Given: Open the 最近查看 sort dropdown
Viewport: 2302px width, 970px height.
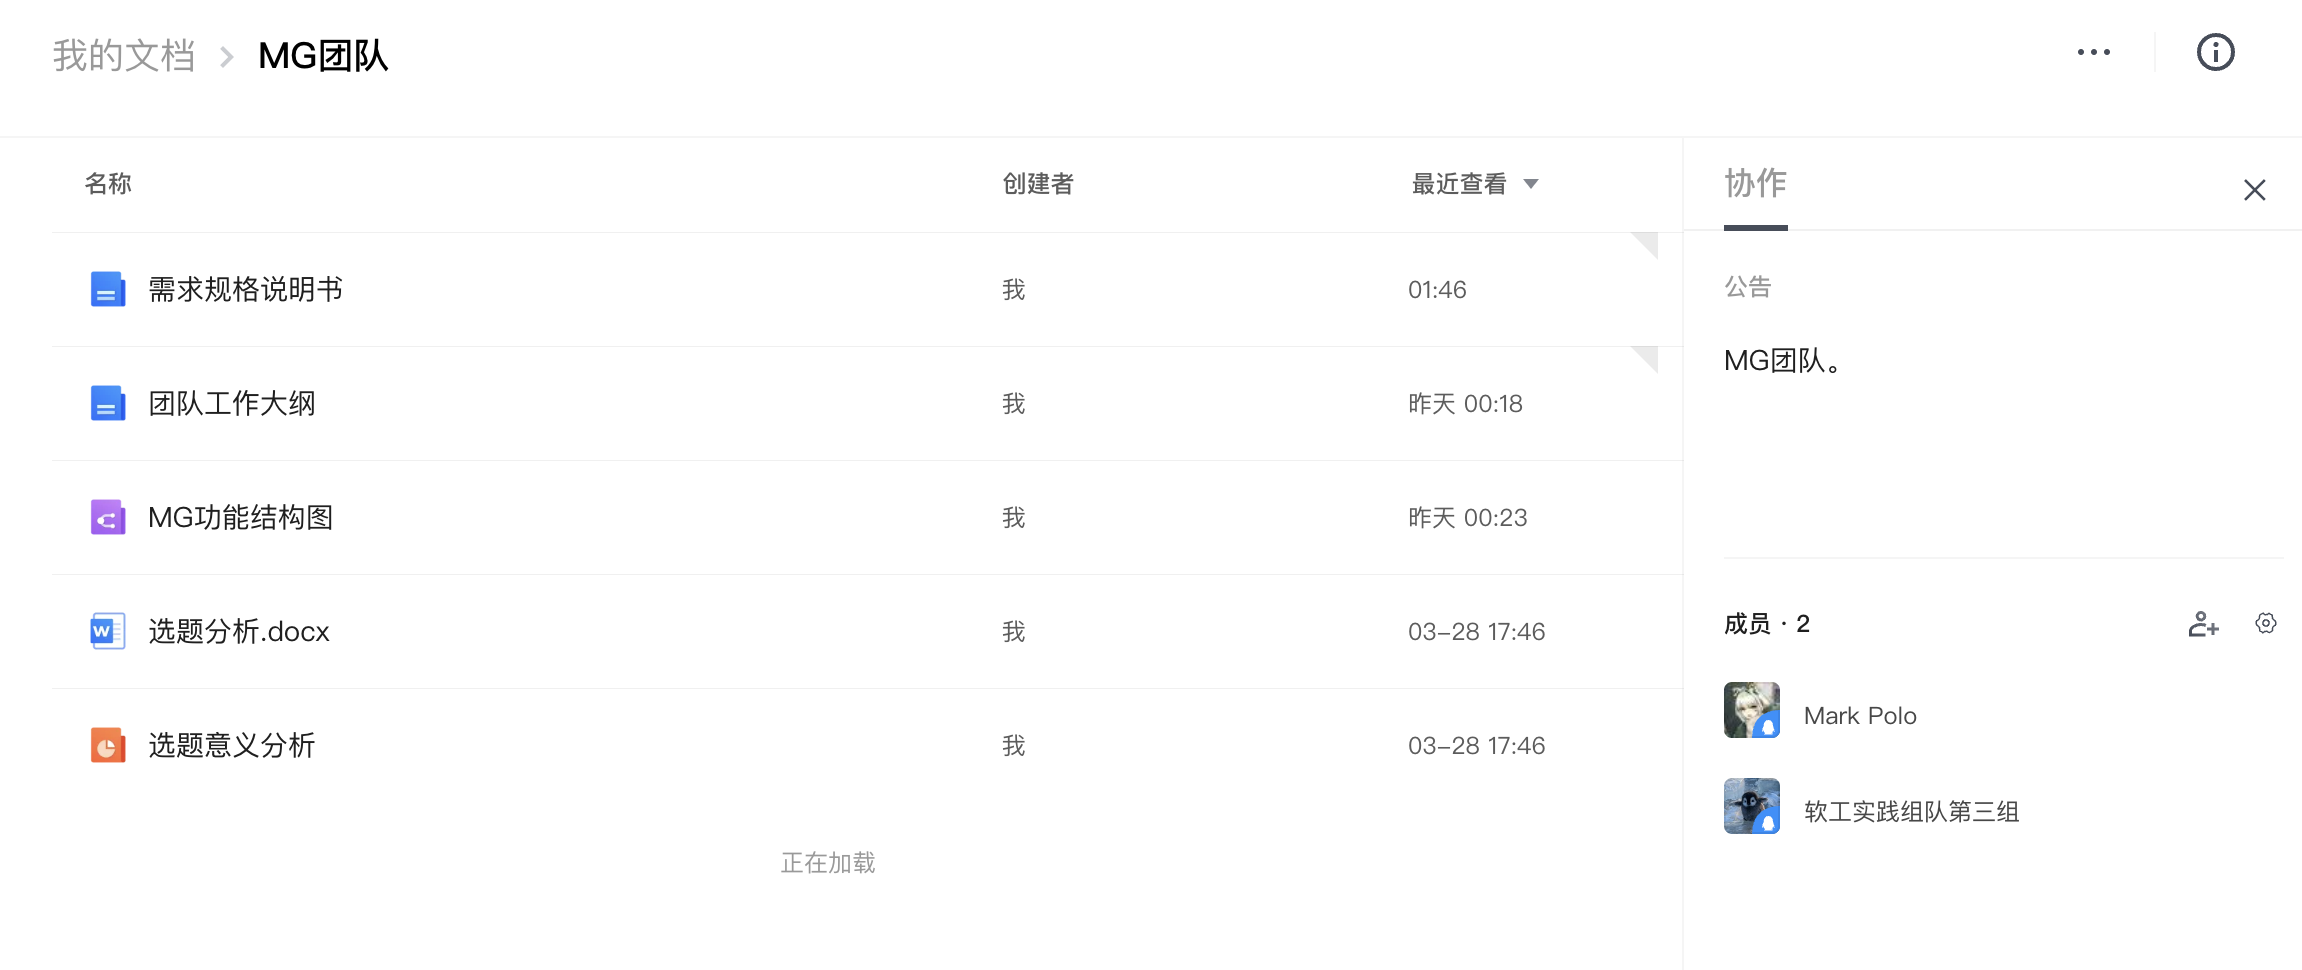Looking at the screenshot, I should pos(1474,184).
